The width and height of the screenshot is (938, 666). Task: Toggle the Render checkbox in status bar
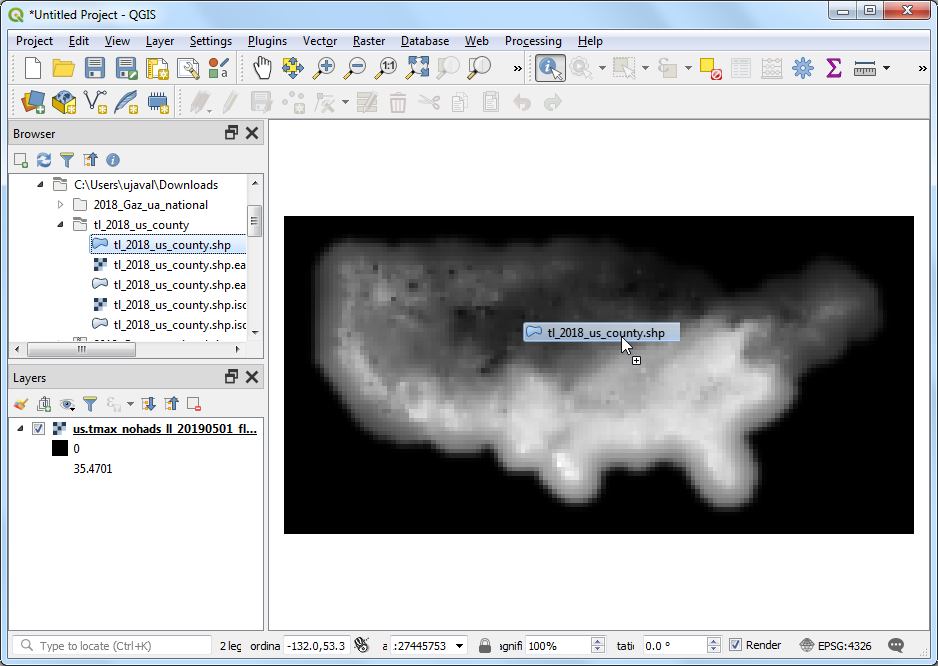coord(736,646)
